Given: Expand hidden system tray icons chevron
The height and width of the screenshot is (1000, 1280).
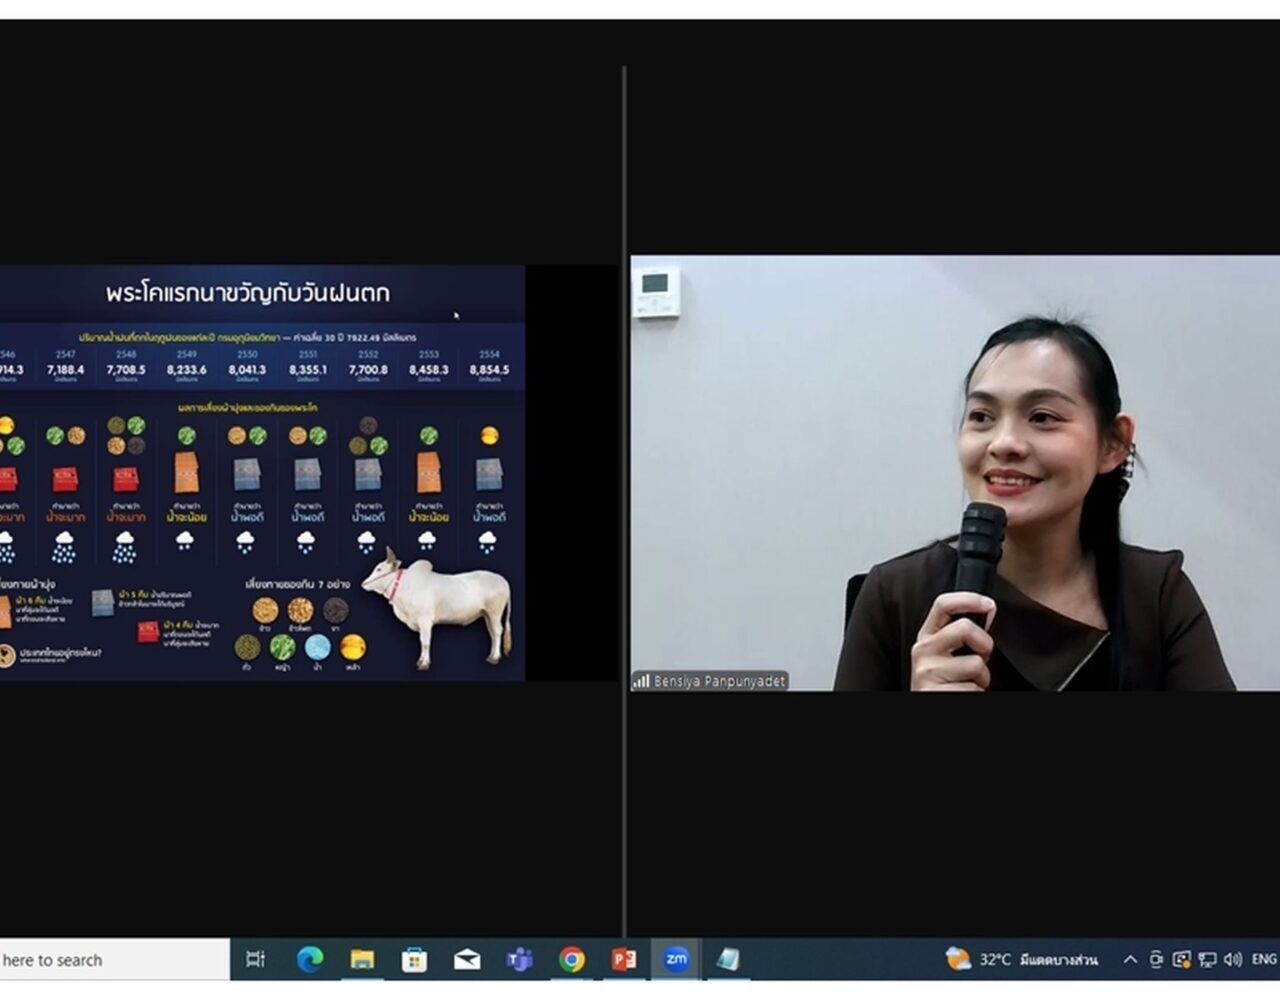Looking at the screenshot, I should [1130, 960].
